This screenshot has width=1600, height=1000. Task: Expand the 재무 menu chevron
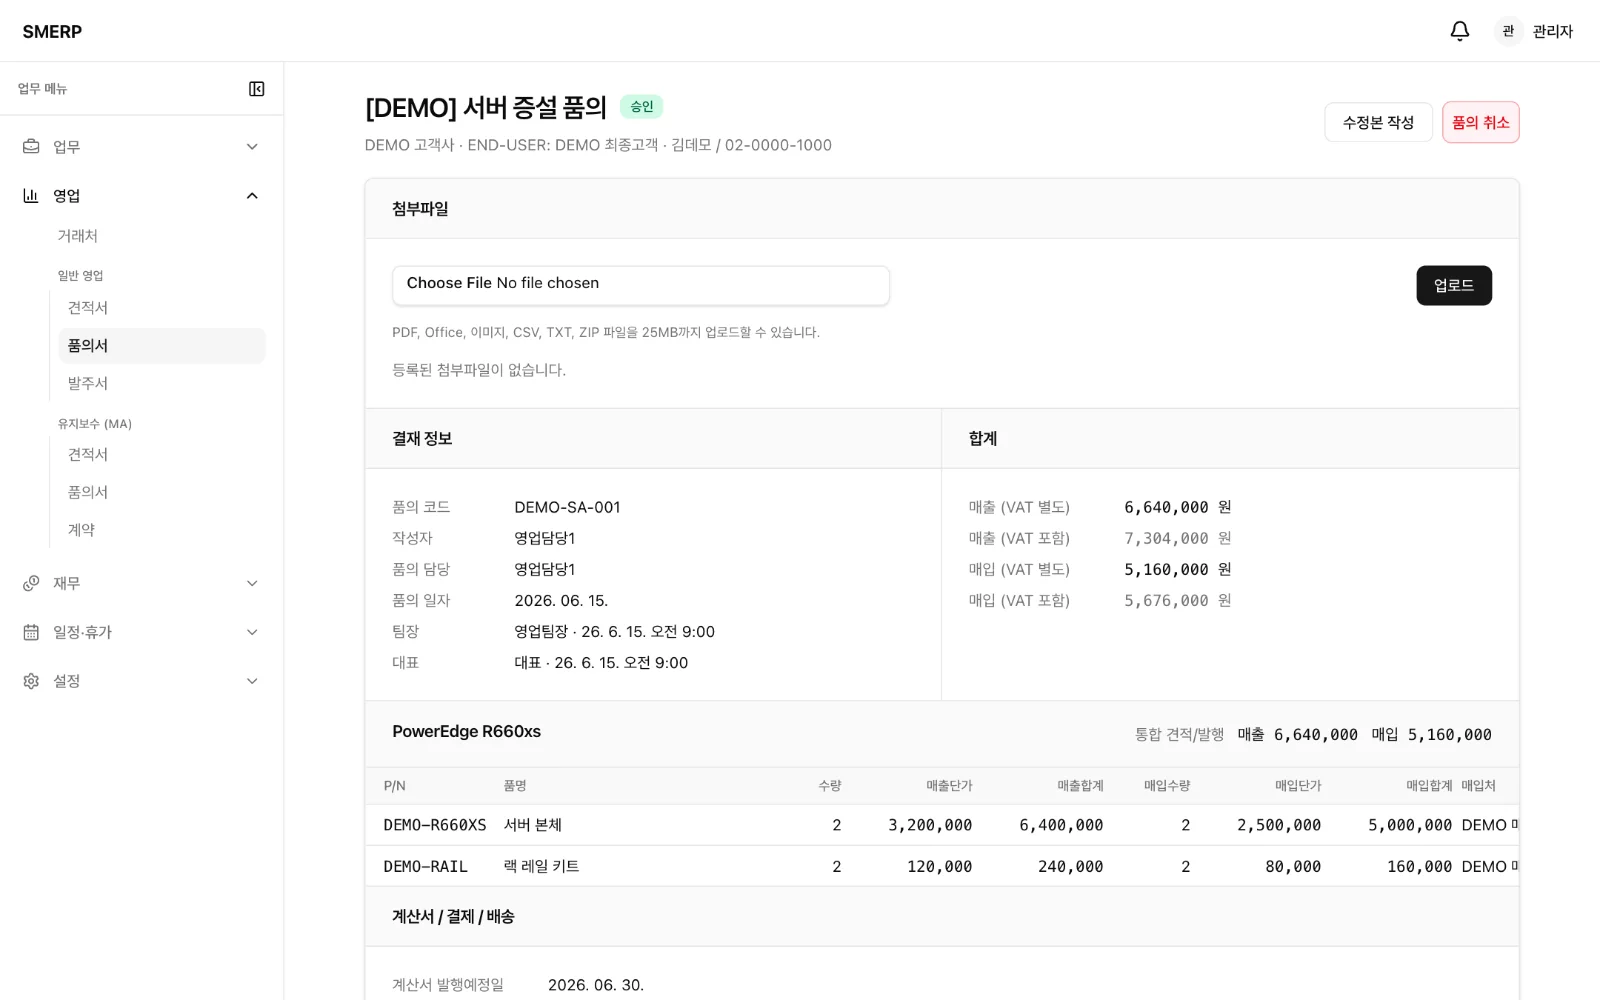click(x=252, y=583)
